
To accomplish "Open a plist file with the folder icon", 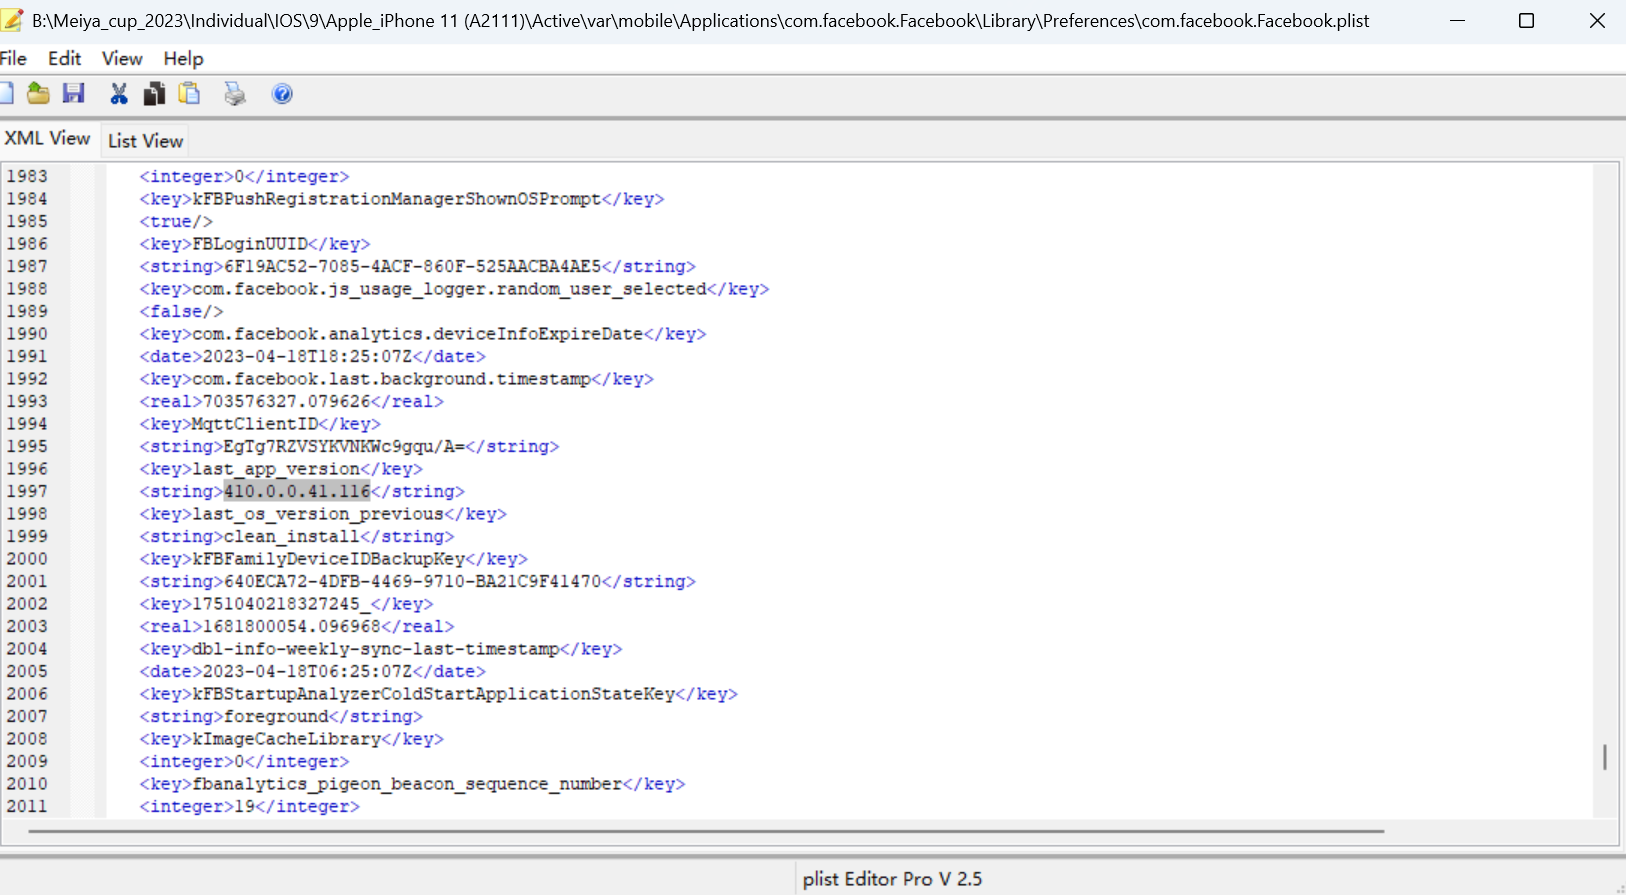I will [x=38, y=94].
